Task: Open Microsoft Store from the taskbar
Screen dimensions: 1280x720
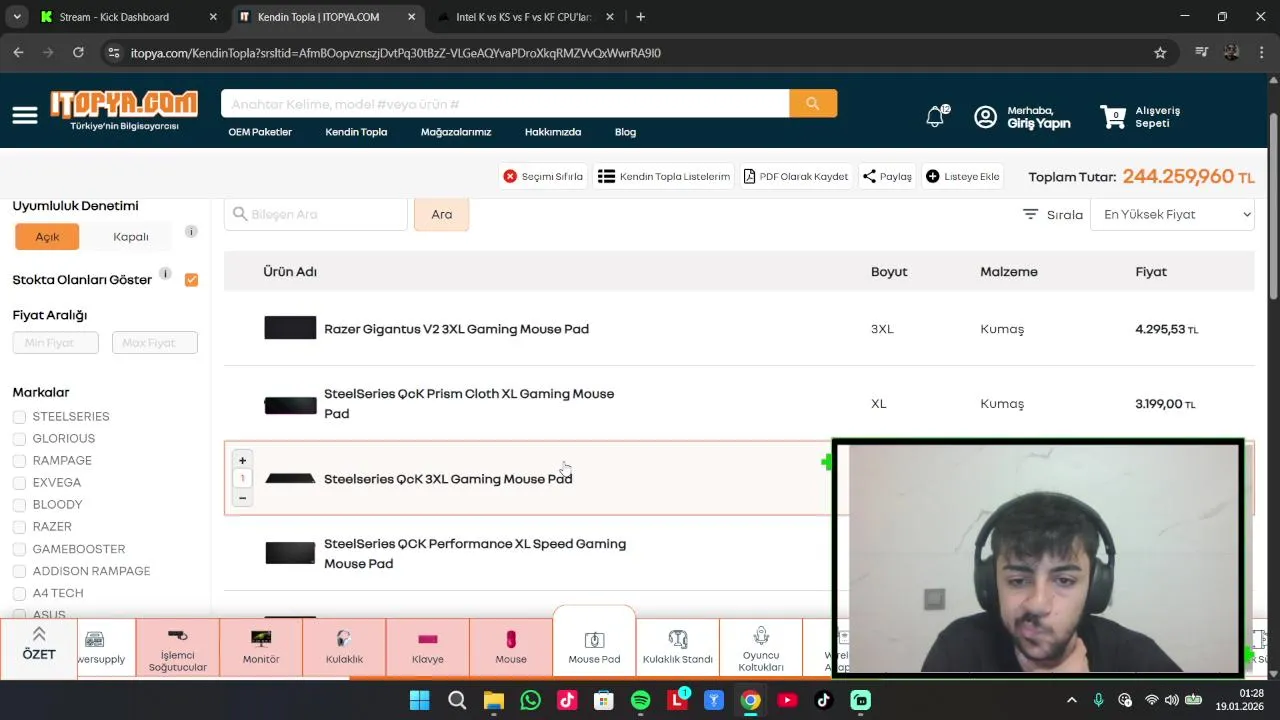Action: [604, 701]
